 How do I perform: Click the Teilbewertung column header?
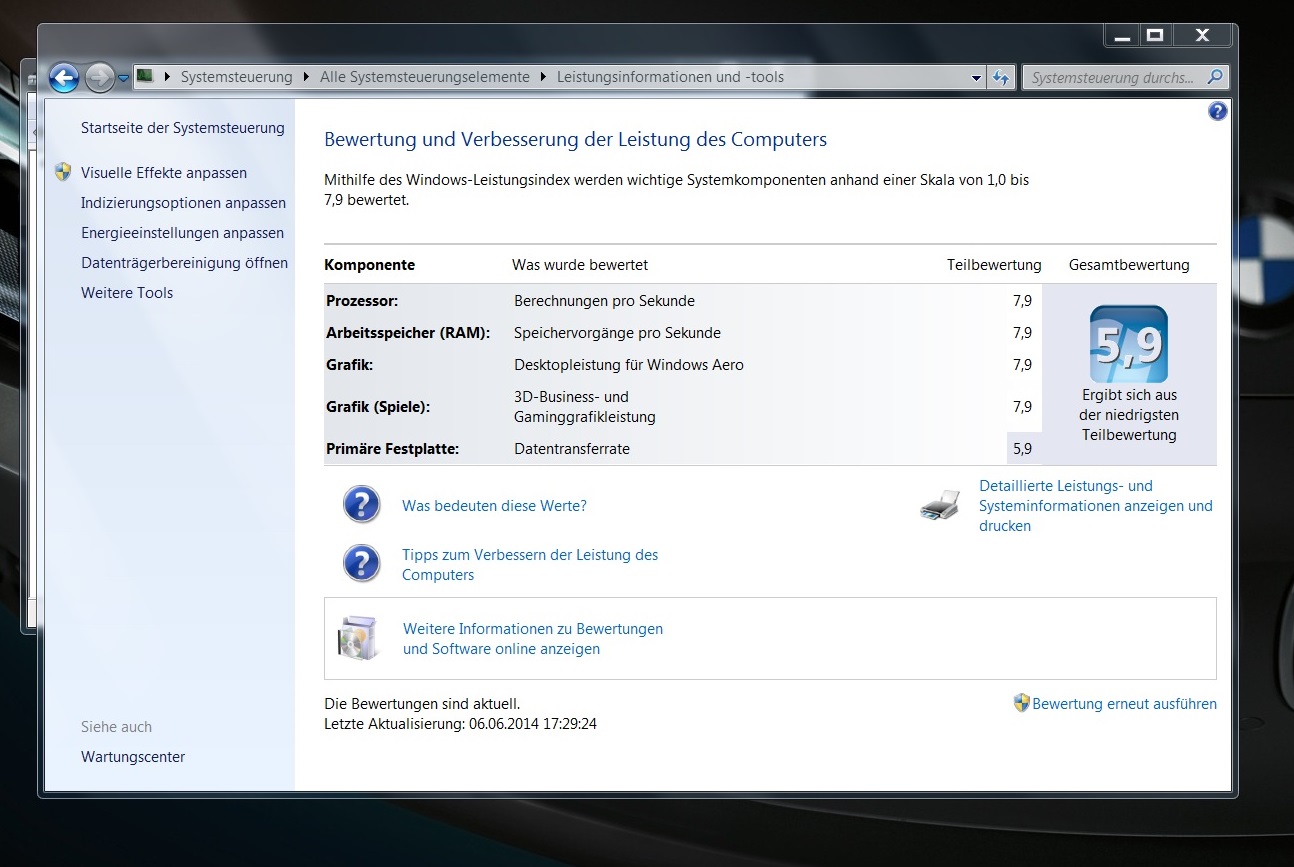tap(994, 265)
